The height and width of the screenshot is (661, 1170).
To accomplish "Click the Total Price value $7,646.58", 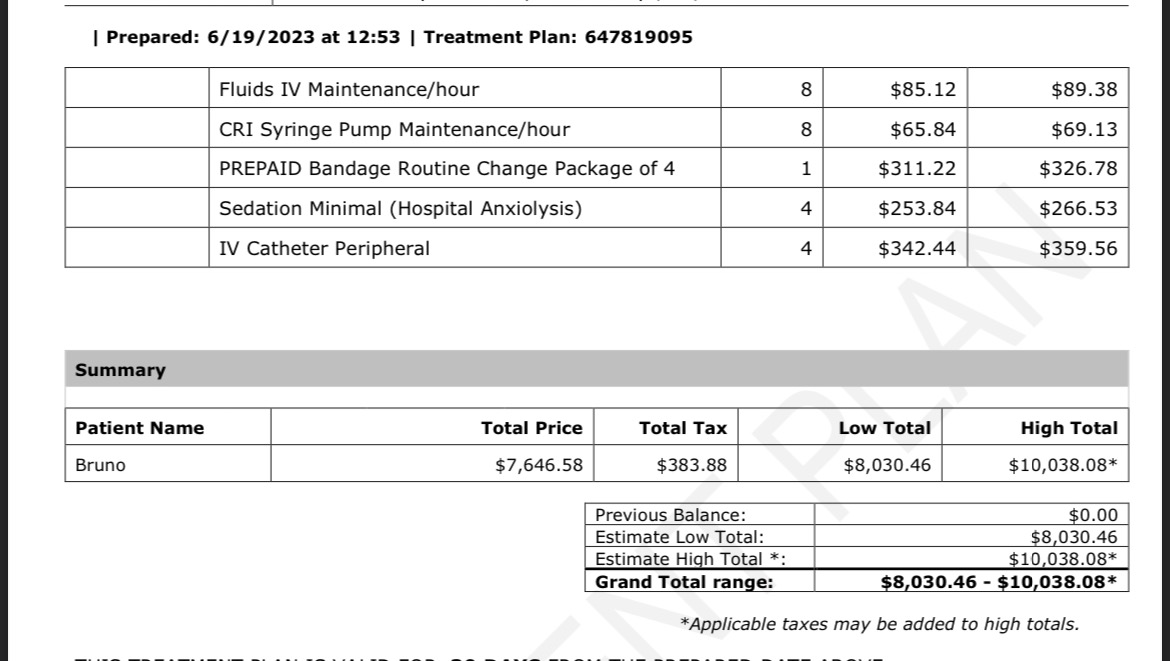I will tap(538, 465).
